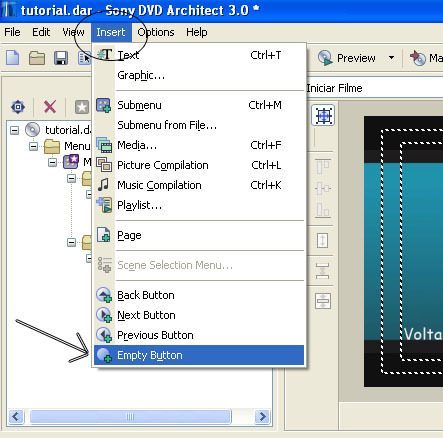This screenshot has height=438, width=443.
Task: Select the Menu folder tree item
Action: (x=77, y=146)
